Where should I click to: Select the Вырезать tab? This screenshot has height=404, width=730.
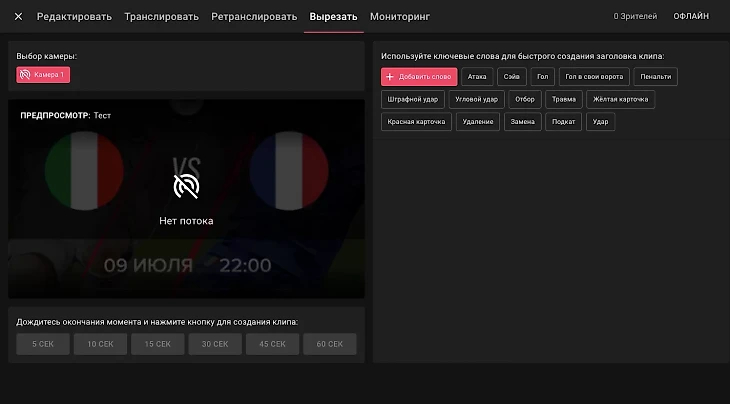333,17
